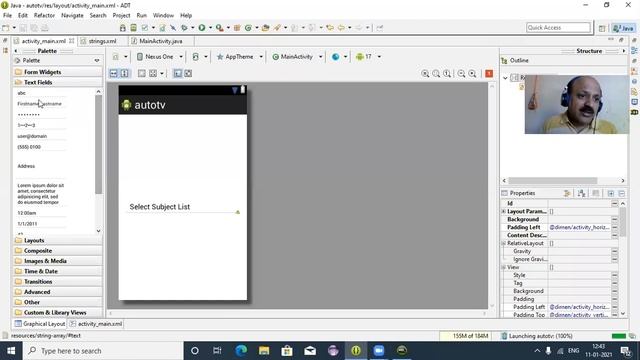640x360 pixels.
Task: Collapse the RelativeLayout node in Outline
Action: point(505,78)
